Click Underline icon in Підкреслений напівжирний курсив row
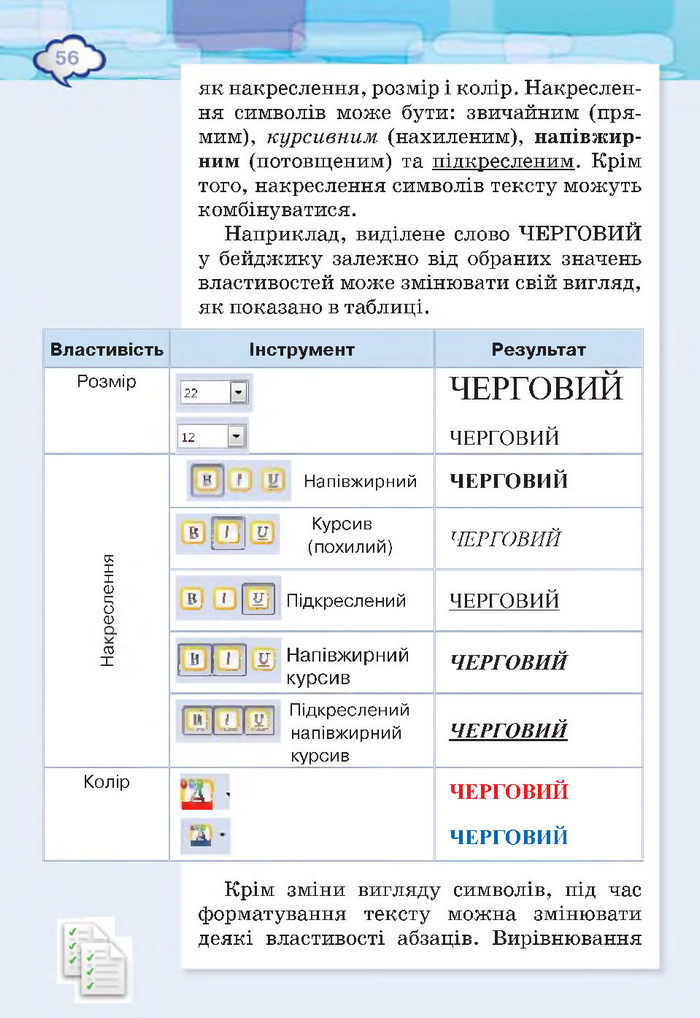The image size is (700, 1018). (258, 720)
